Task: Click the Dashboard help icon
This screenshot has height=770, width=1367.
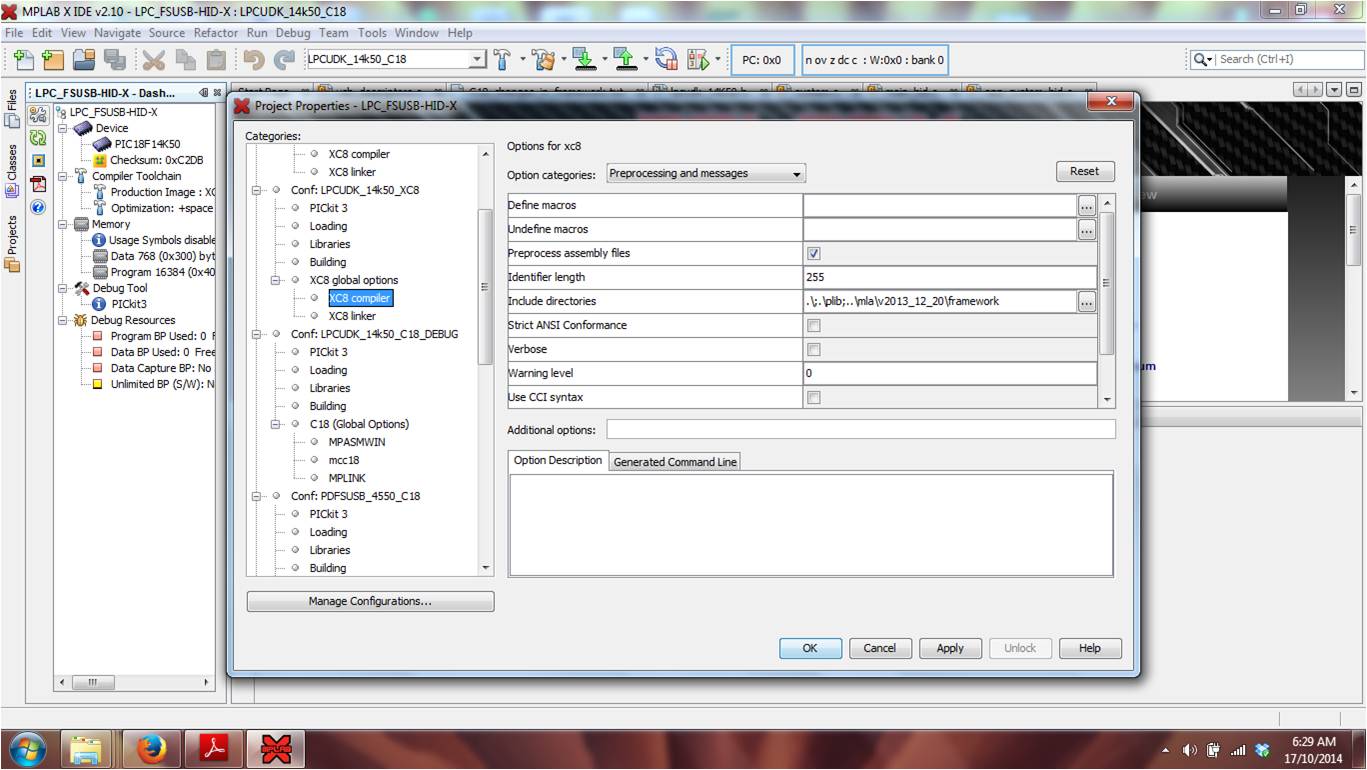Action: (x=38, y=208)
